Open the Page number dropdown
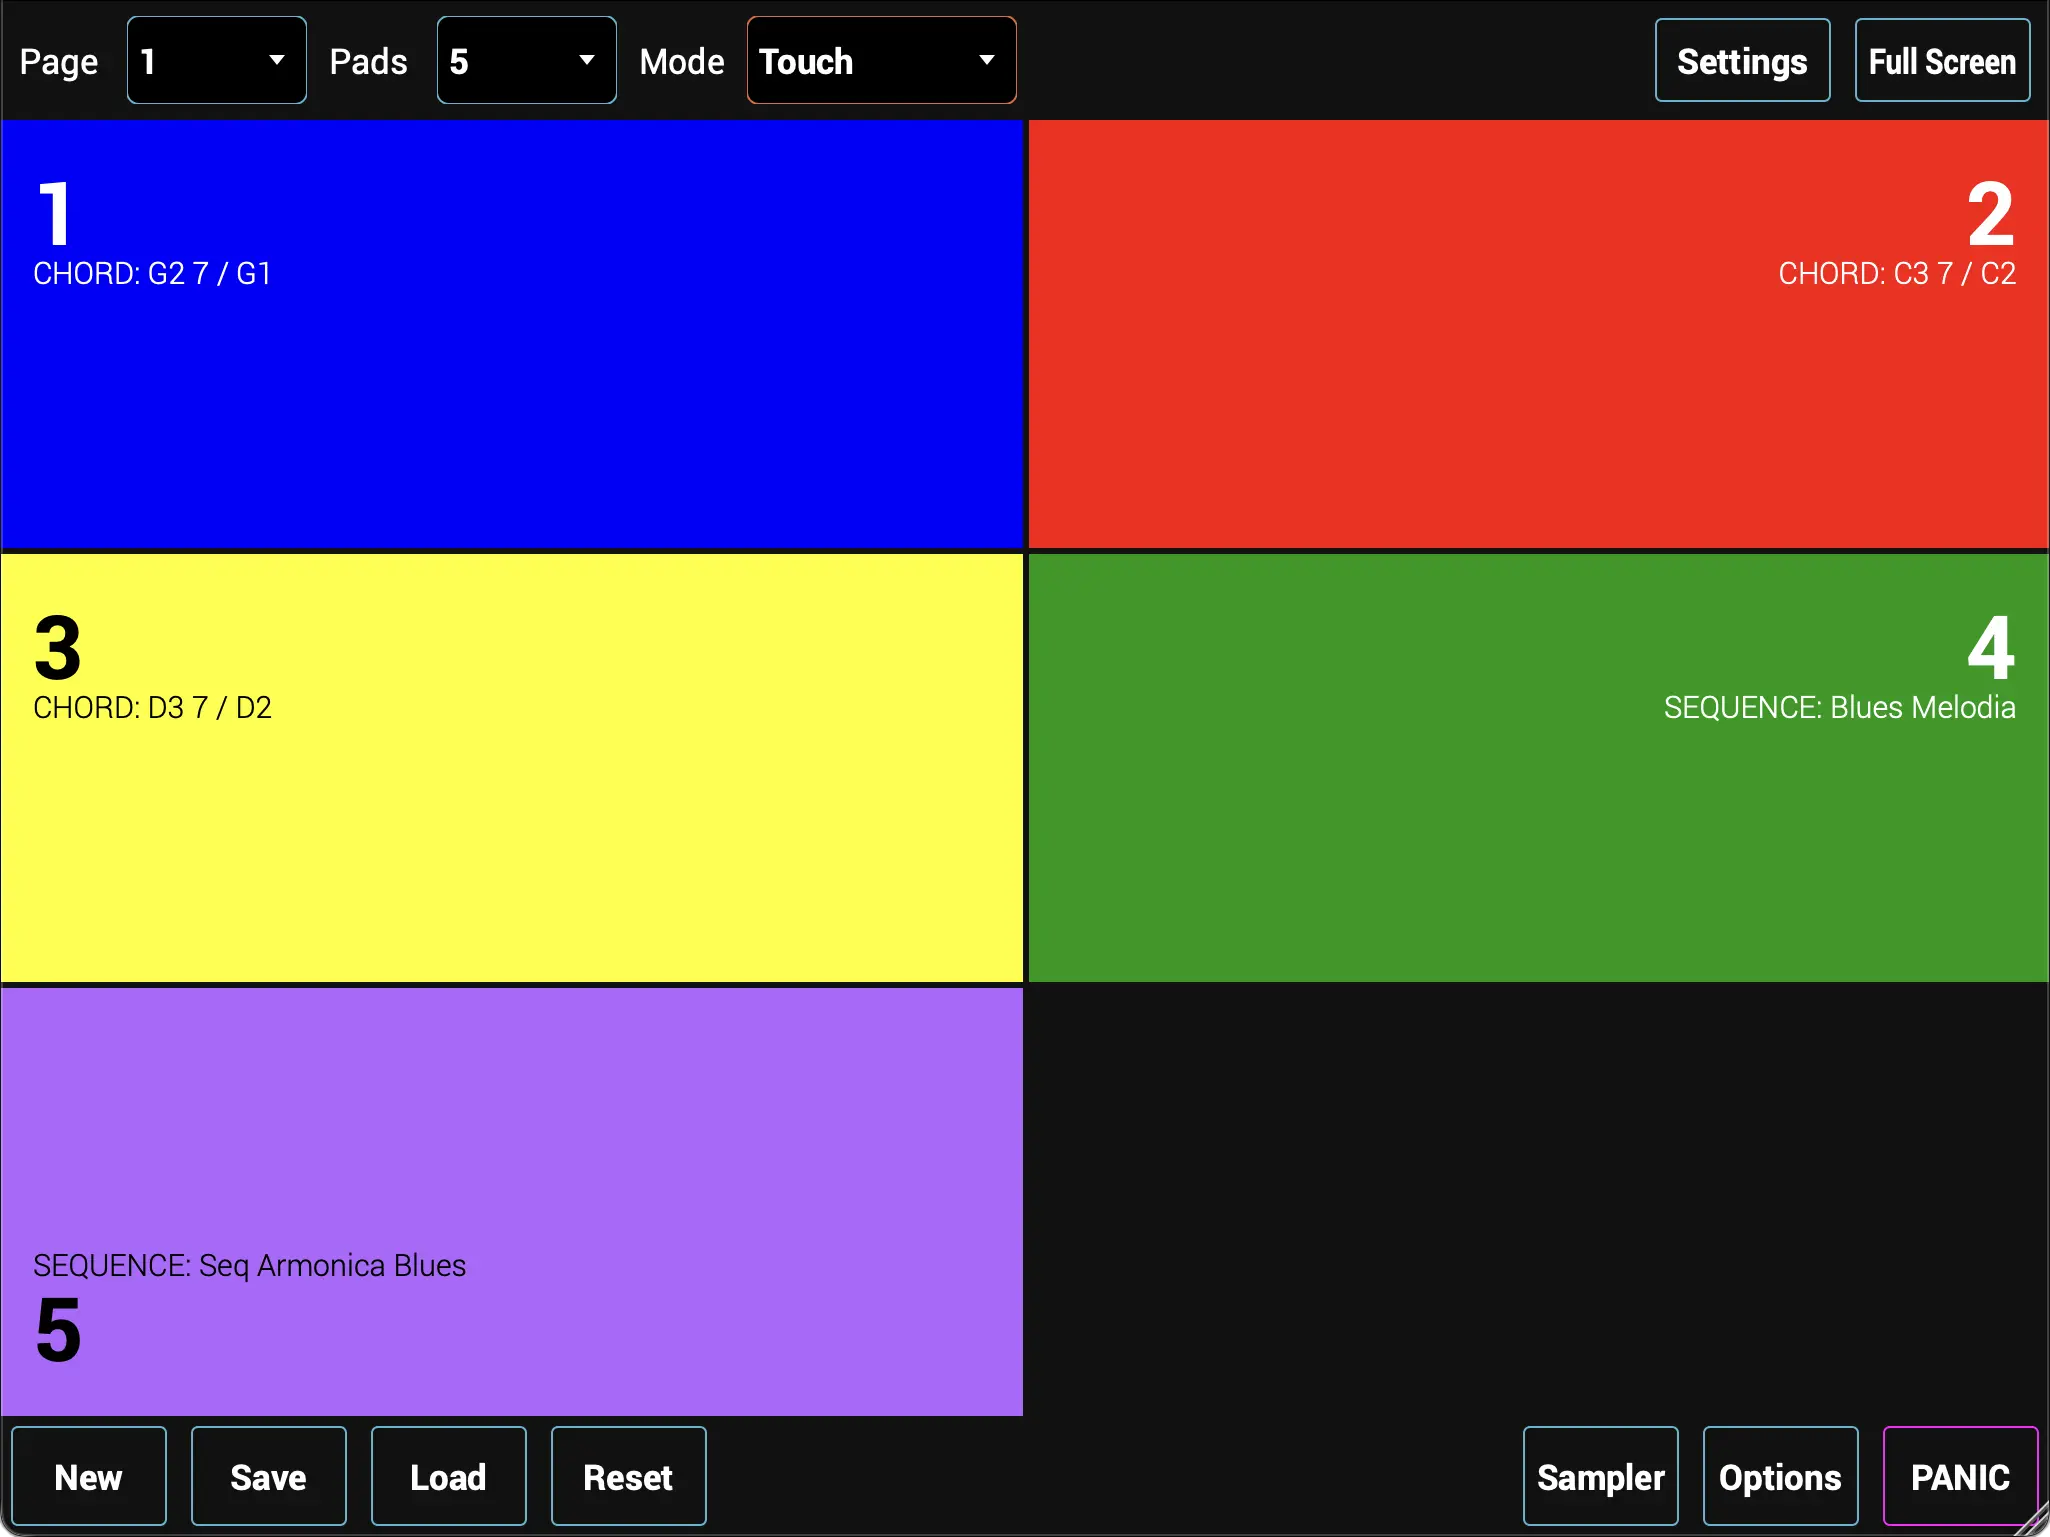The height and width of the screenshot is (1537, 2050). 216,61
